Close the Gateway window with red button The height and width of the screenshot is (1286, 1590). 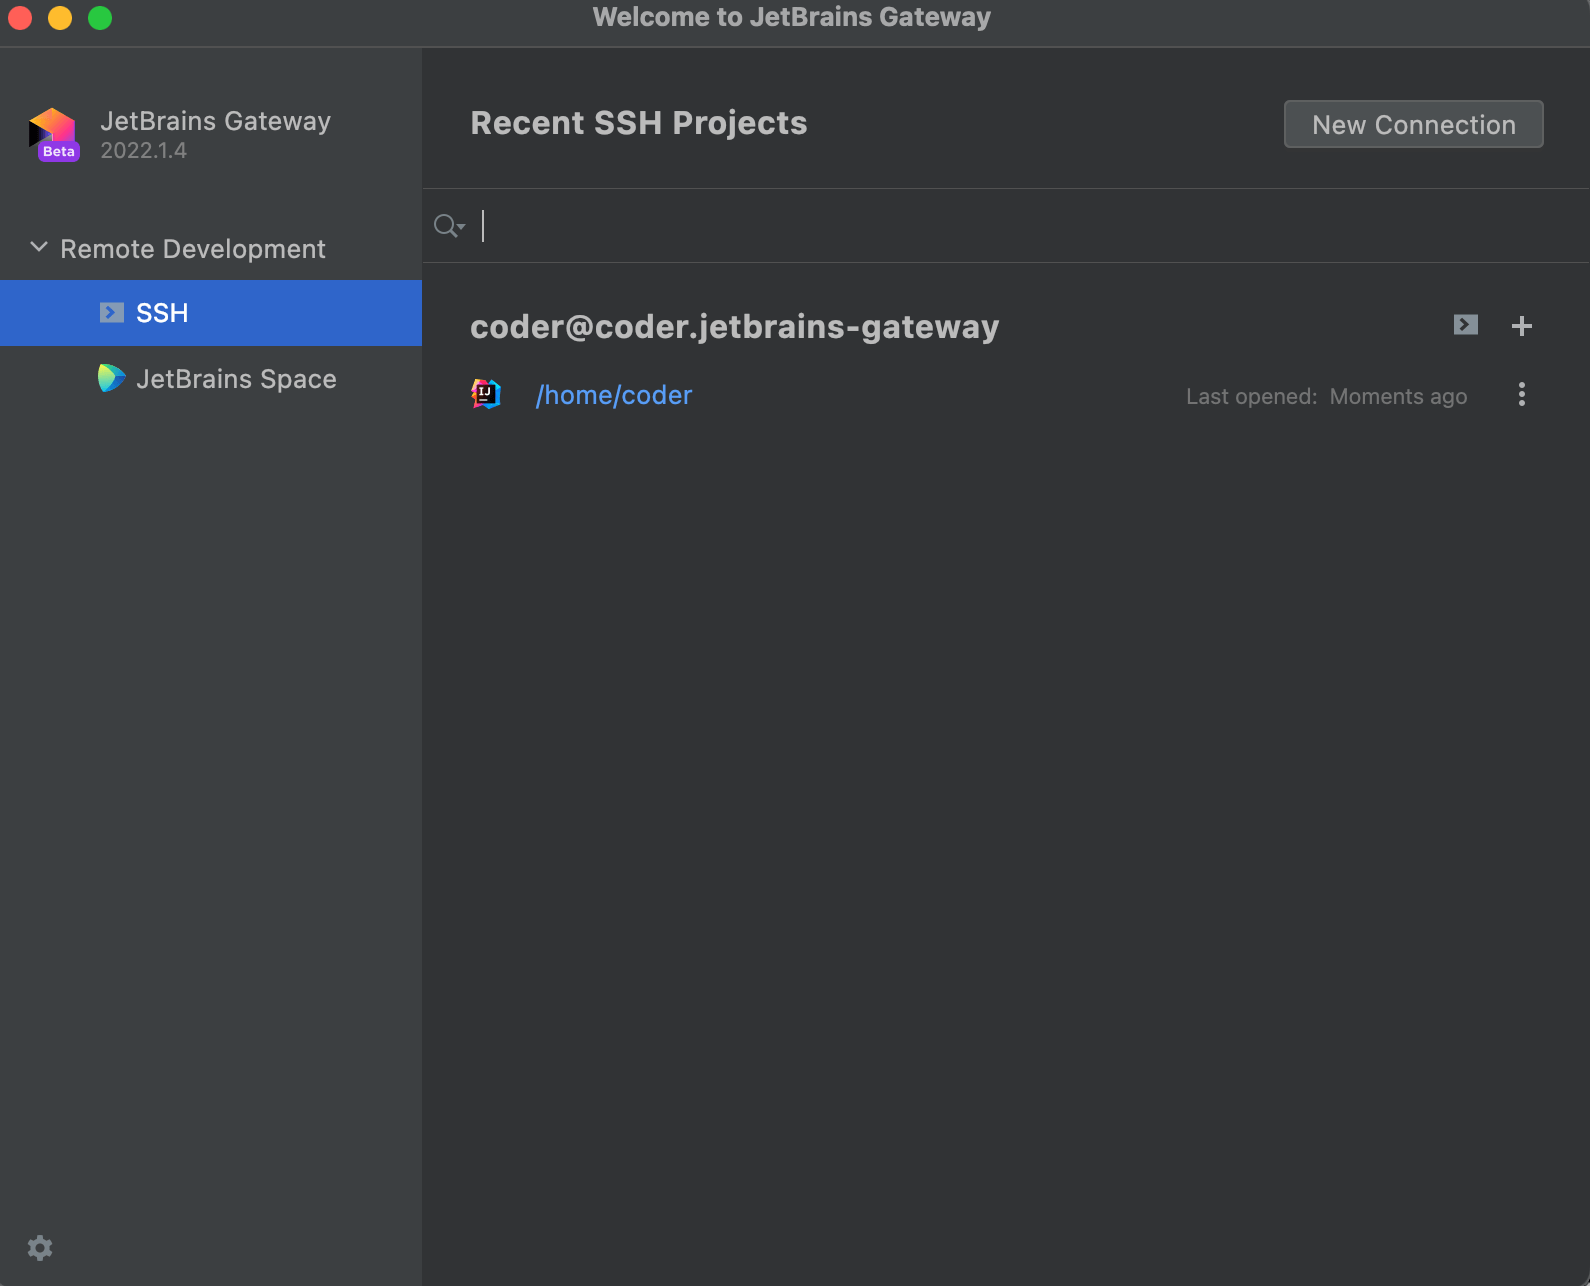[20, 18]
